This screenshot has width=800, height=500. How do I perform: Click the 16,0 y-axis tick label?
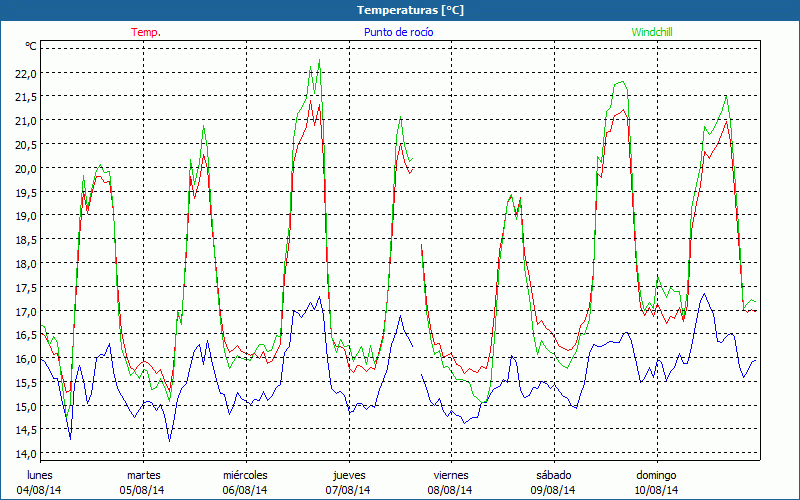click(26, 359)
